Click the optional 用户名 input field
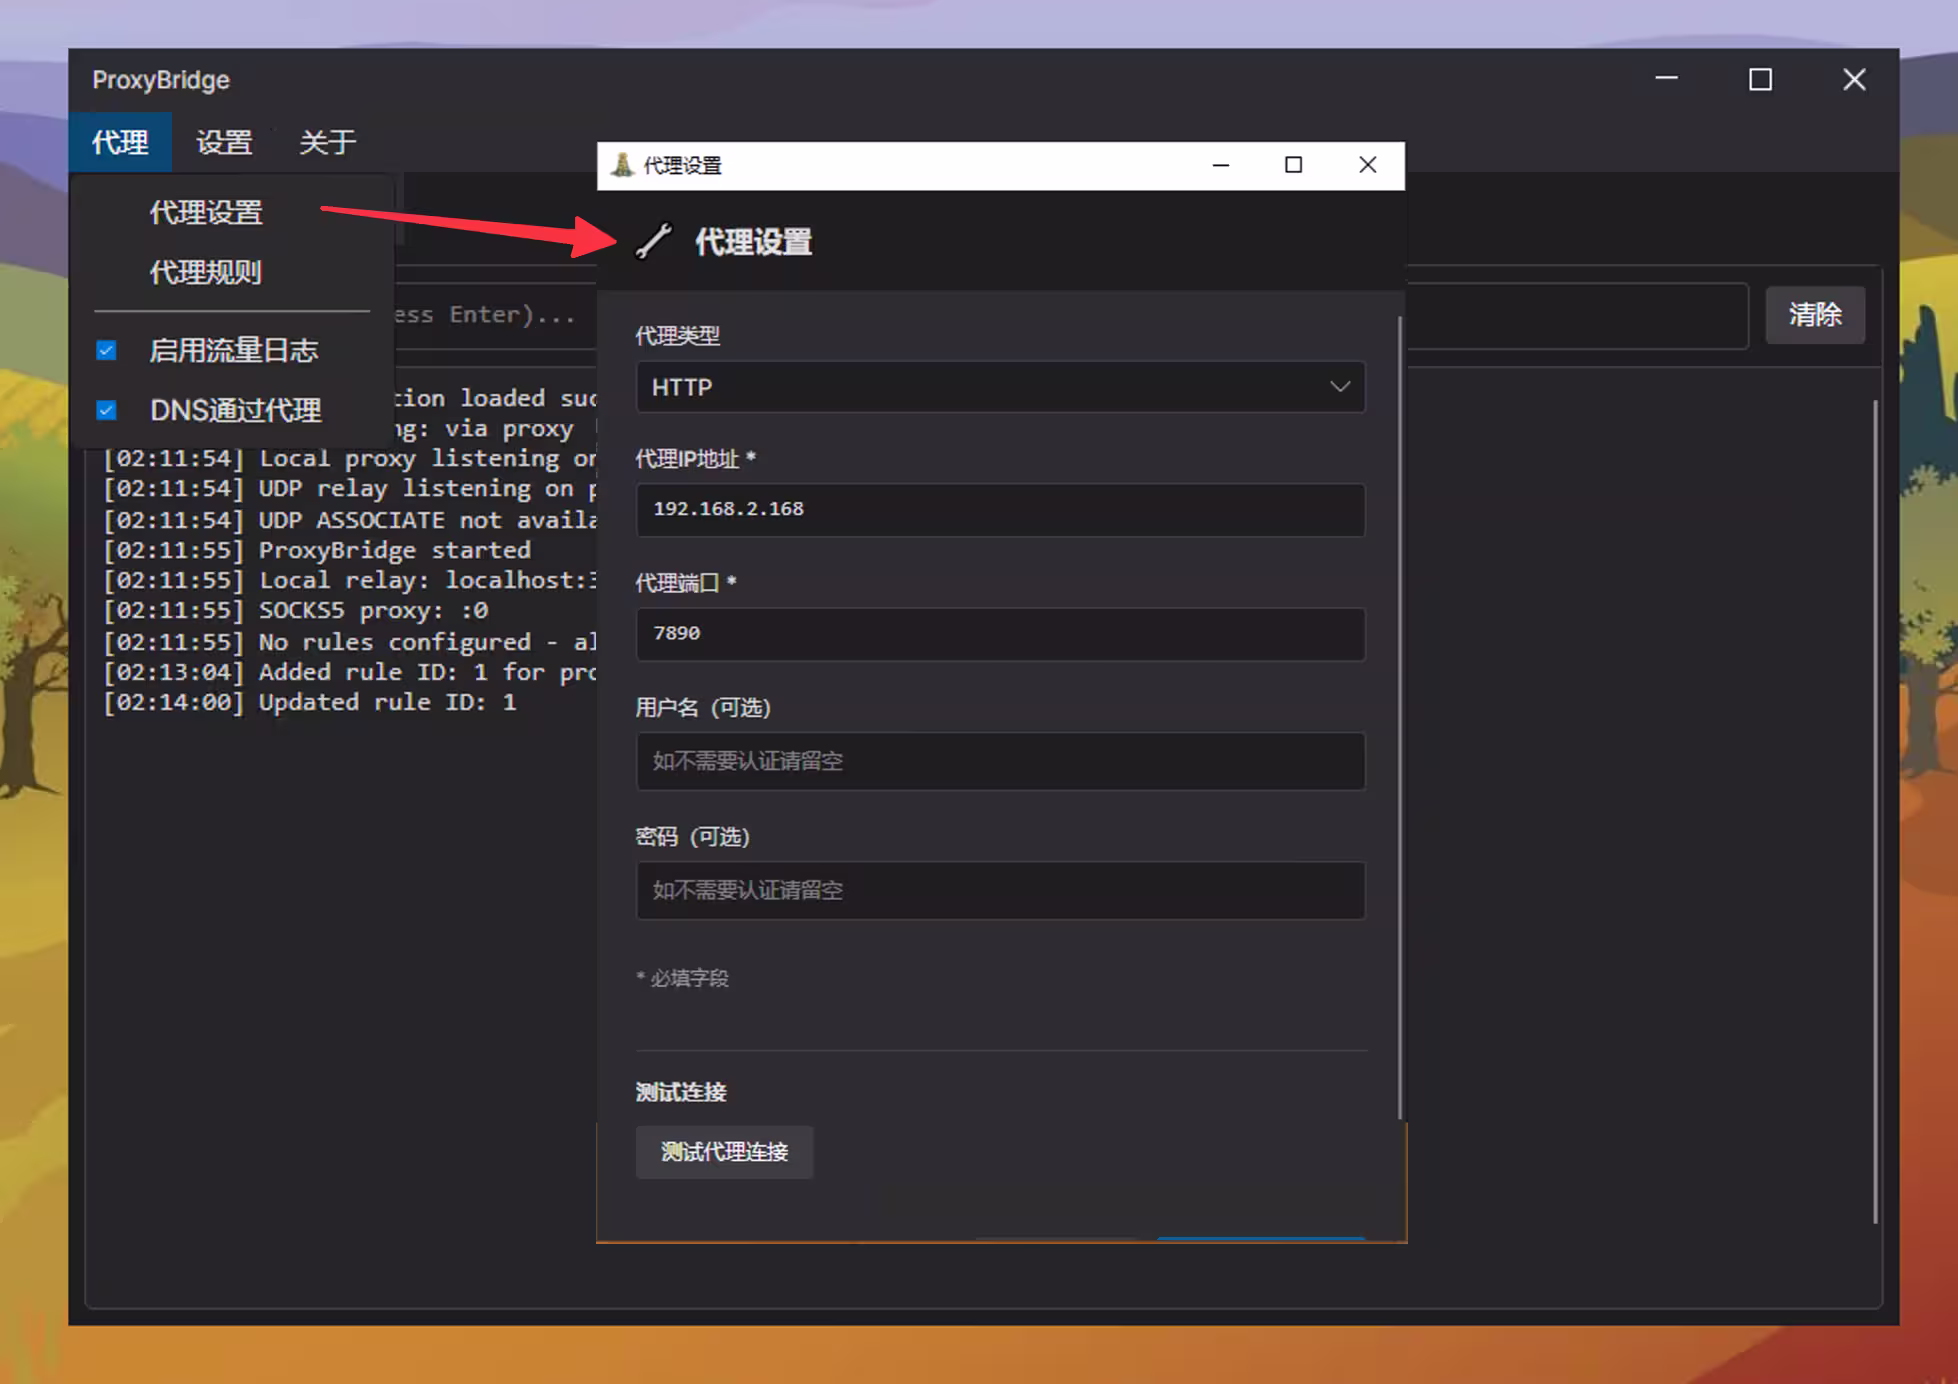The height and width of the screenshot is (1384, 1958). coord(1000,761)
